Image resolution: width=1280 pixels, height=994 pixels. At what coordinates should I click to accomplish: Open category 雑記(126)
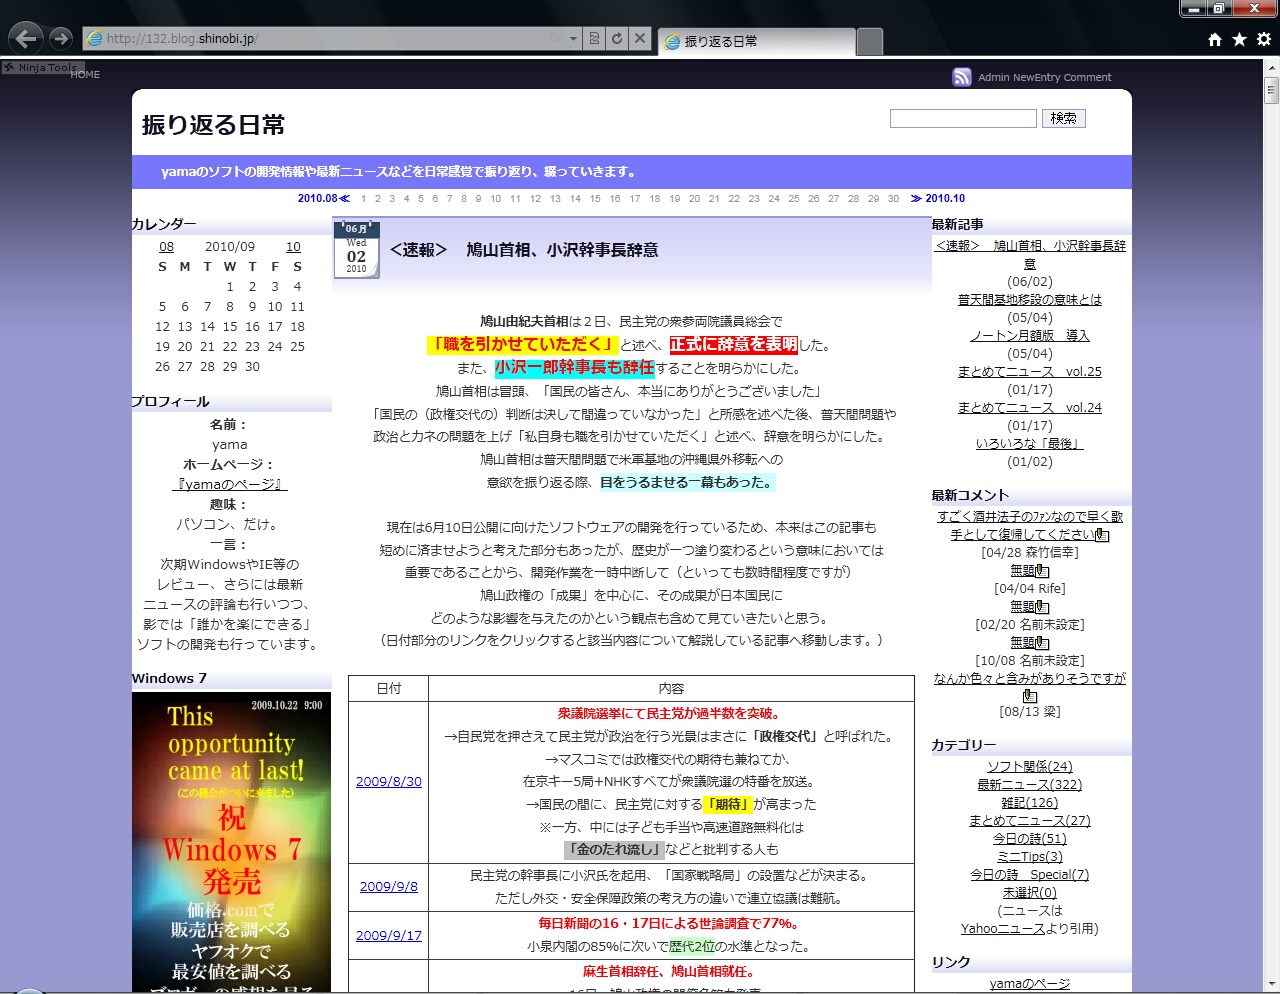(1030, 802)
